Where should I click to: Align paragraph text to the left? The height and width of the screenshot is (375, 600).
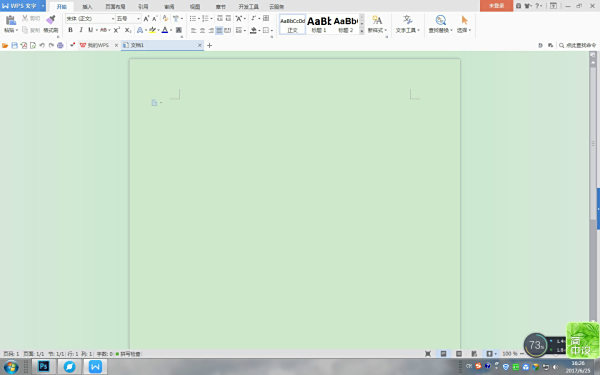coord(194,30)
